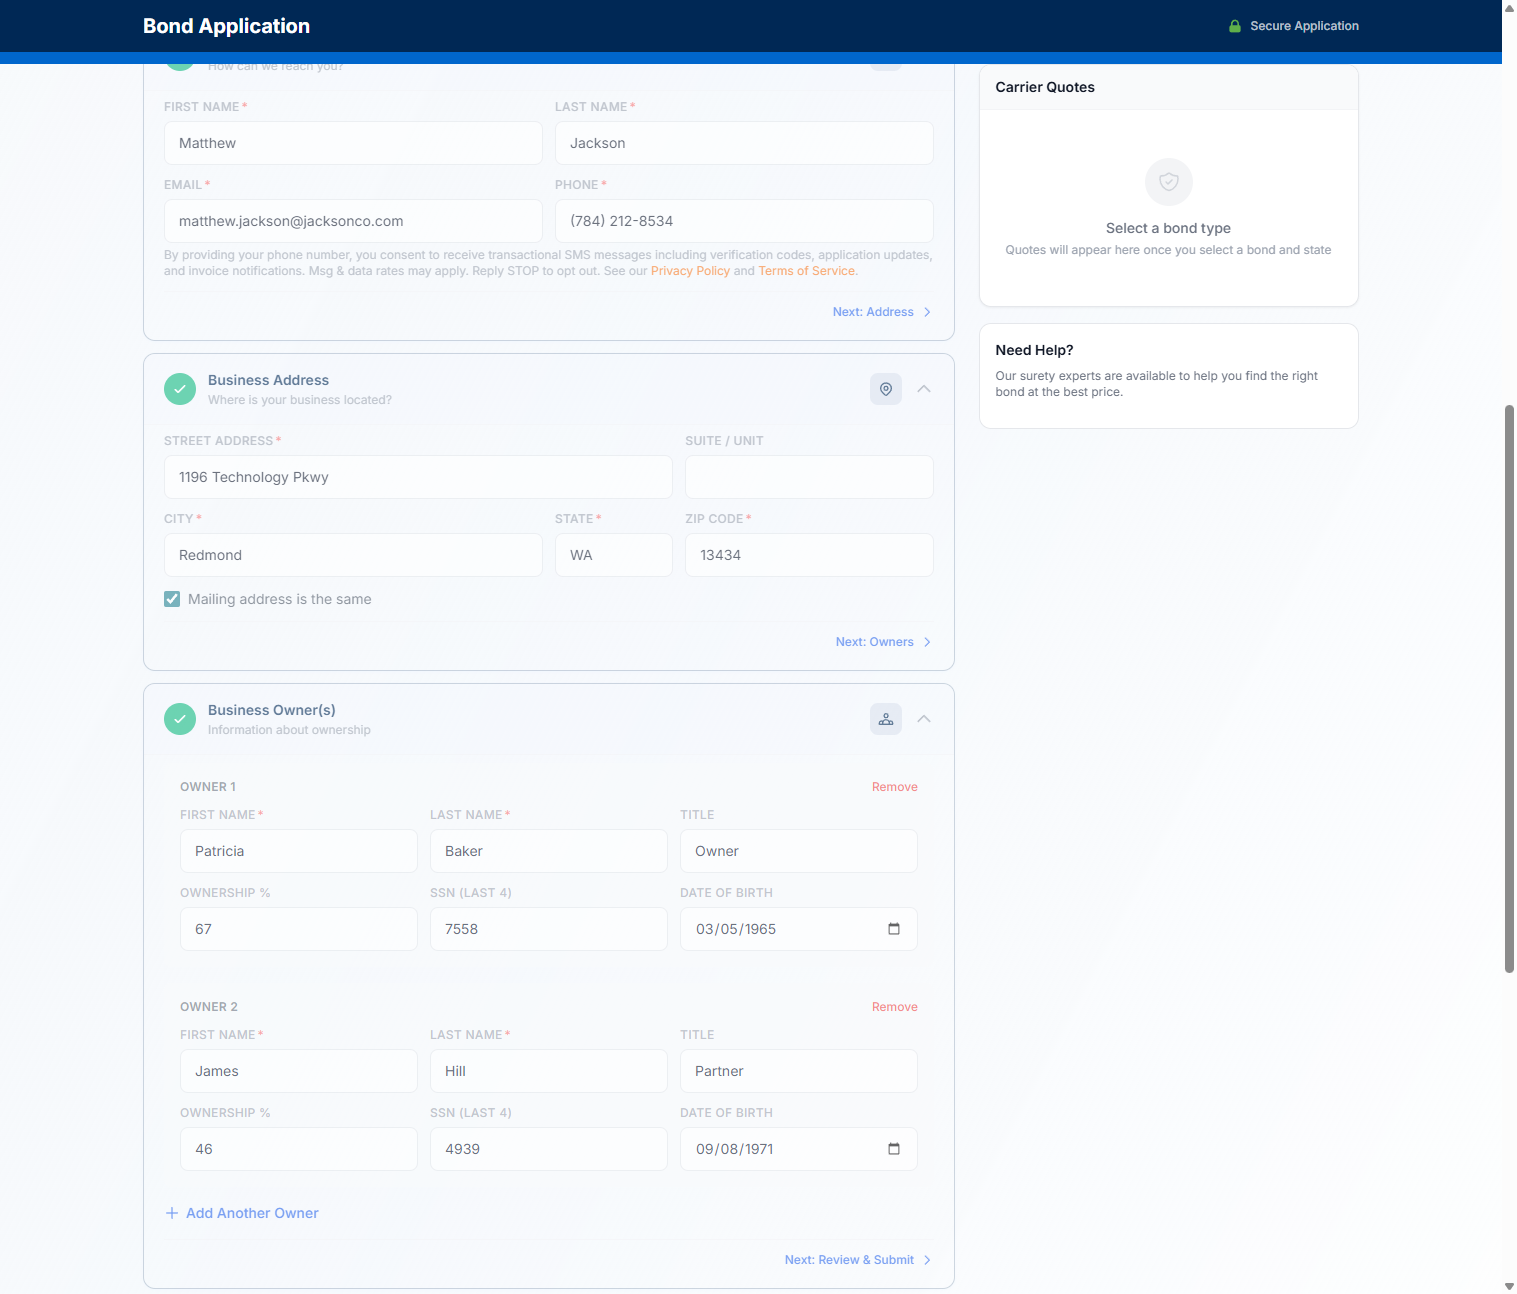
Task: Remove Owner 1 Patricia Baker
Action: [894, 787]
